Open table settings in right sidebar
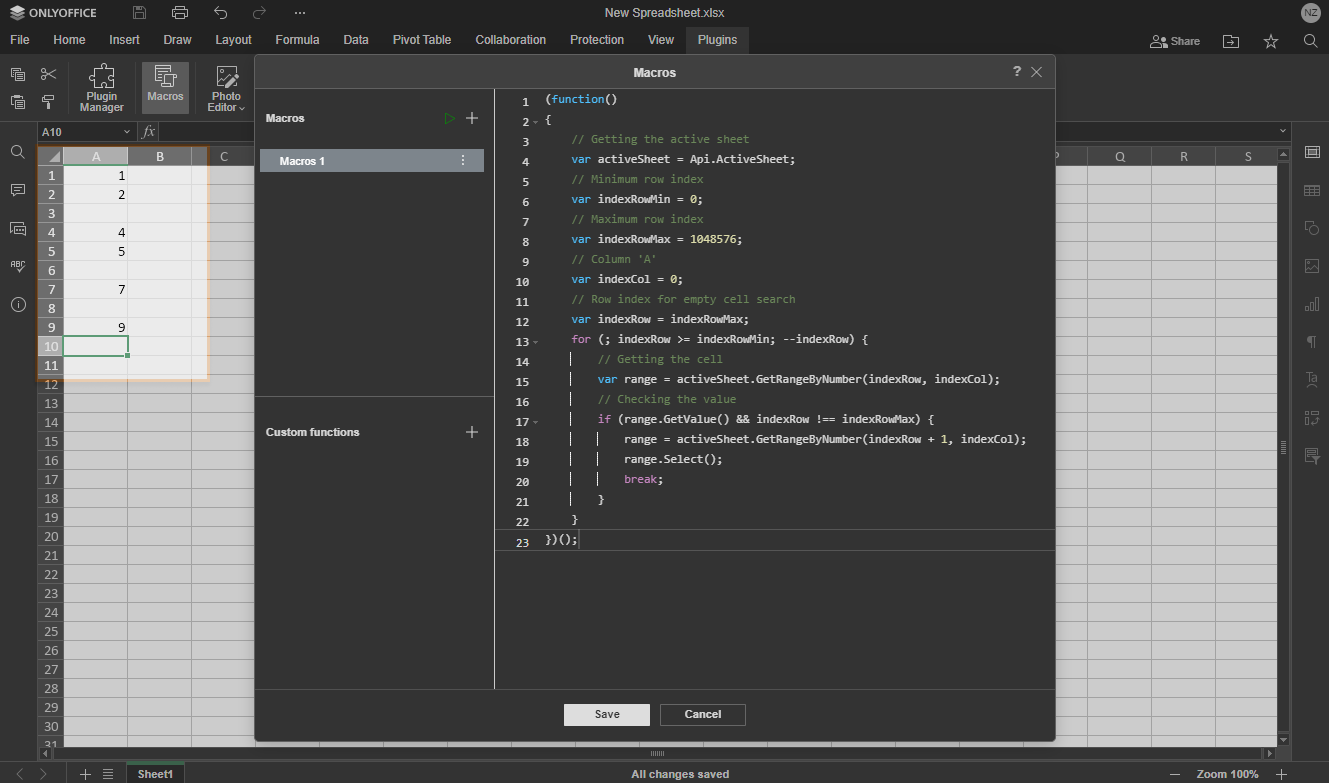 [x=1312, y=190]
